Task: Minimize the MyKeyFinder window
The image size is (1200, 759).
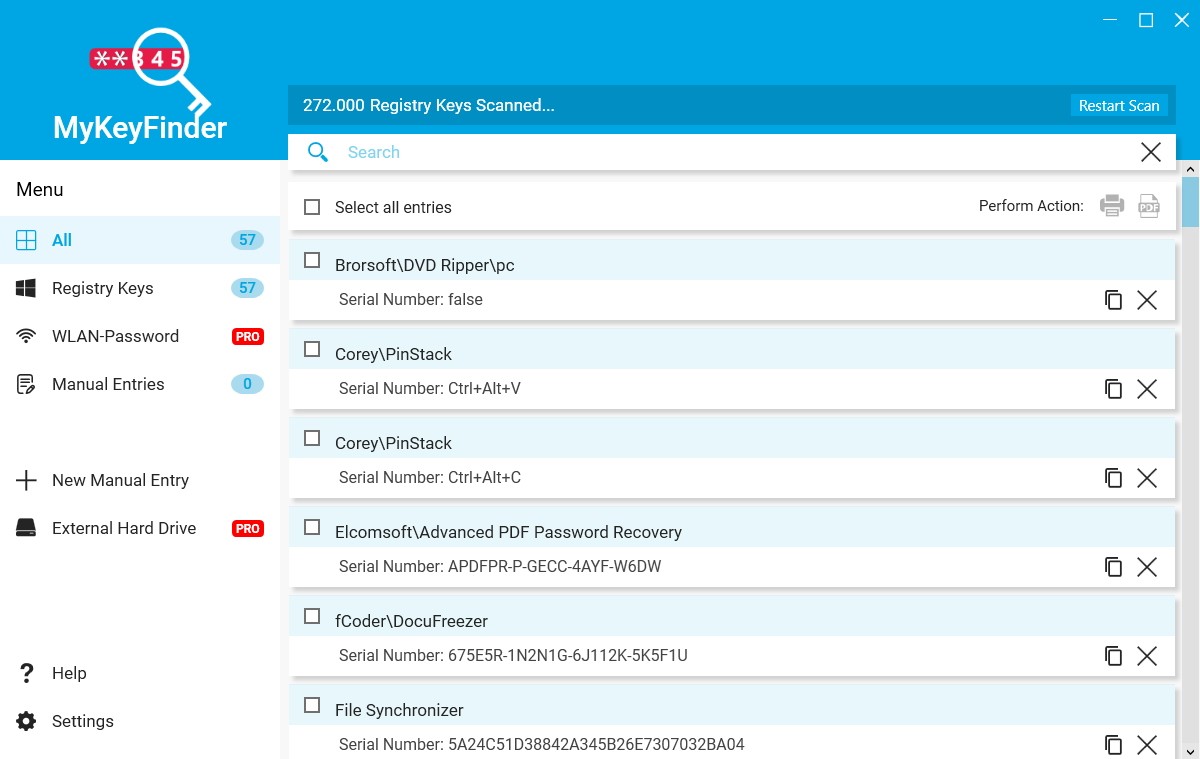Action: (x=1111, y=20)
